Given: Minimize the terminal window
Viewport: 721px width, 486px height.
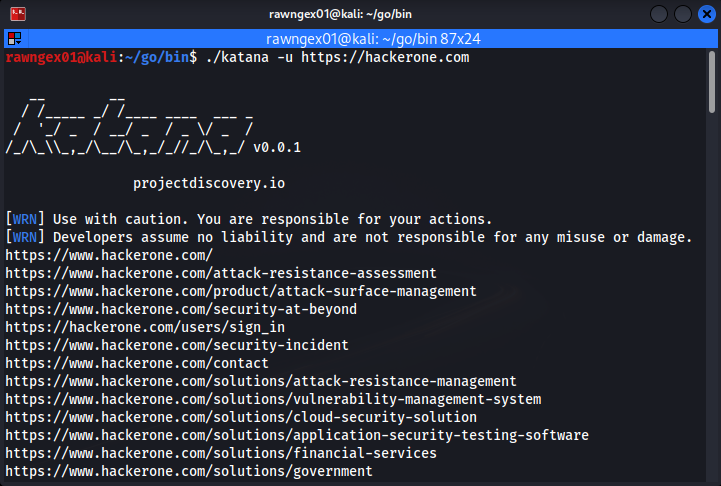Looking at the screenshot, I should (658, 14).
